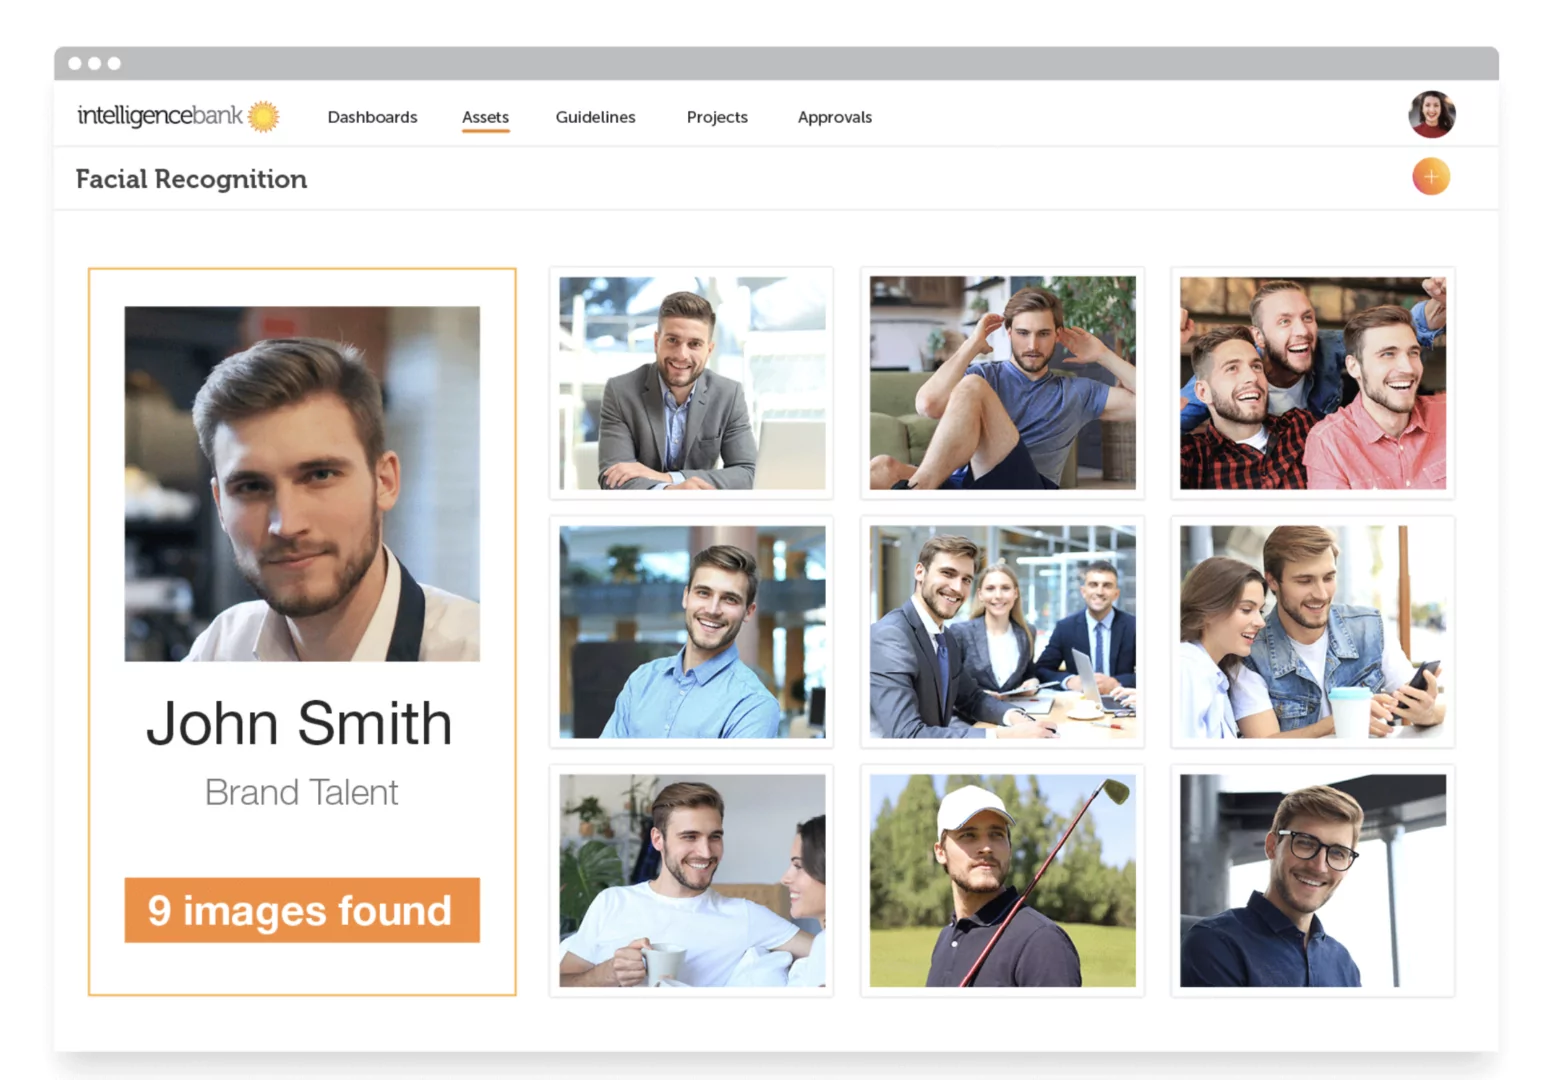Open photo of man wearing glasses
The width and height of the screenshot is (1542, 1080).
(1313, 881)
